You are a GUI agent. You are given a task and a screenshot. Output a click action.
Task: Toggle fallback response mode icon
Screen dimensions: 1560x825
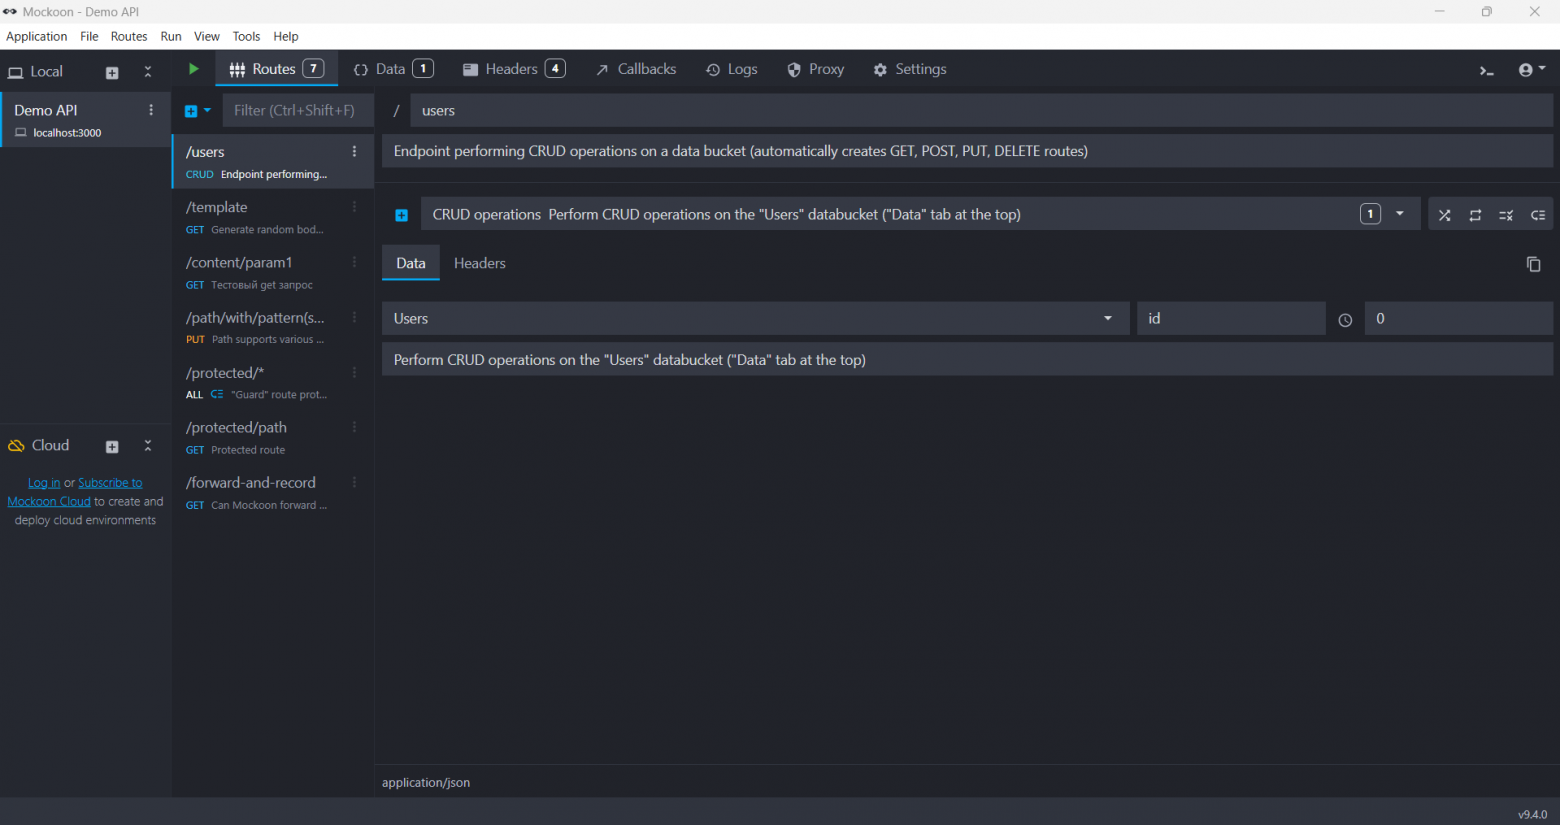[x=1538, y=215]
